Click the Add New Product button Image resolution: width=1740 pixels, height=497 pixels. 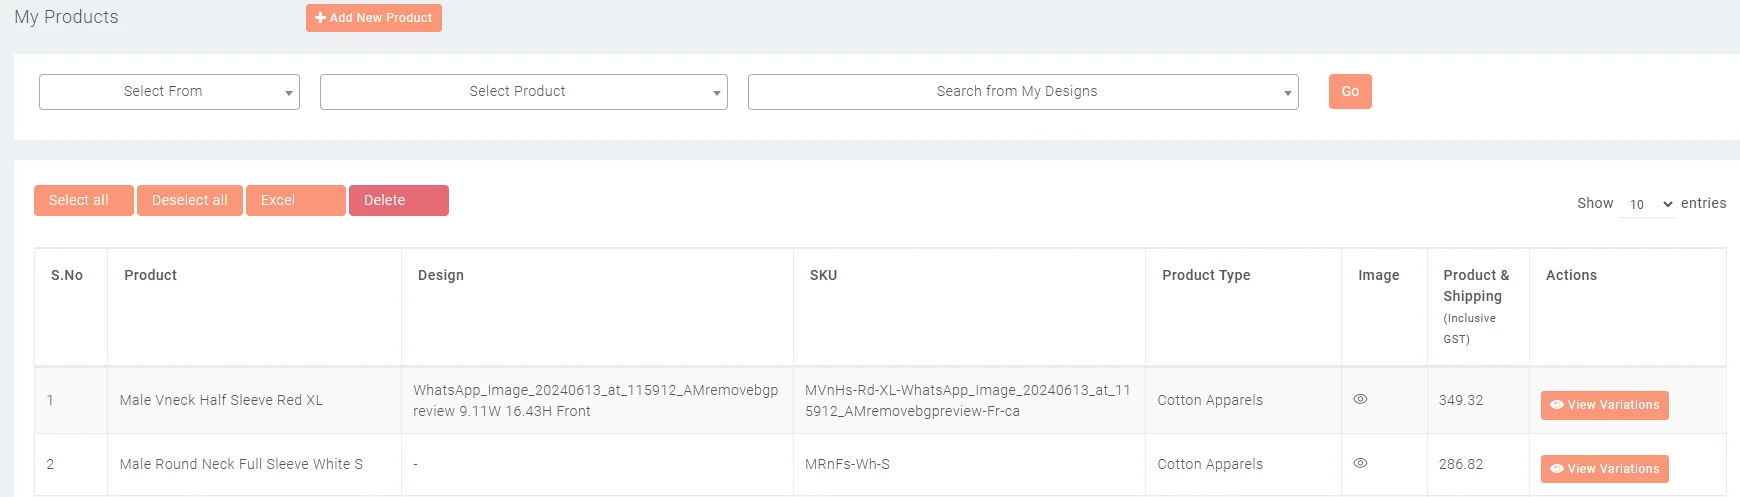coord(373,18)
